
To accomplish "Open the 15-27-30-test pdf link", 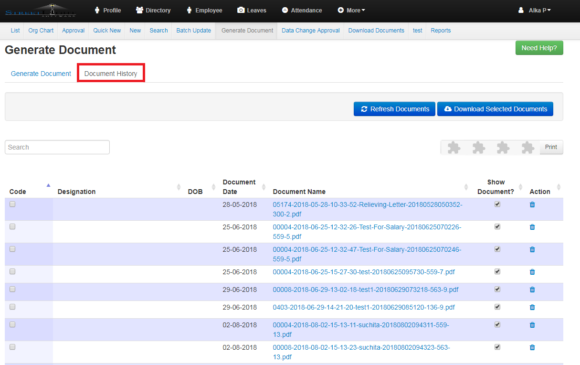I will [364, 272].
